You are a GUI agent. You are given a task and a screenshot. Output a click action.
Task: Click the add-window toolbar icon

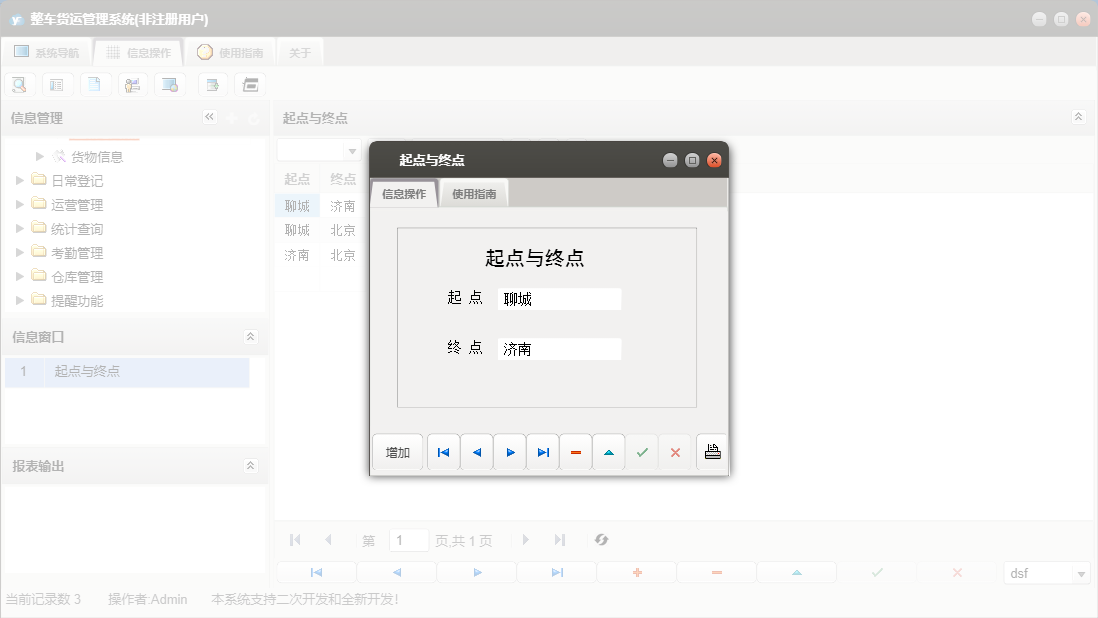pyautogui.click(x=212, y=84)
